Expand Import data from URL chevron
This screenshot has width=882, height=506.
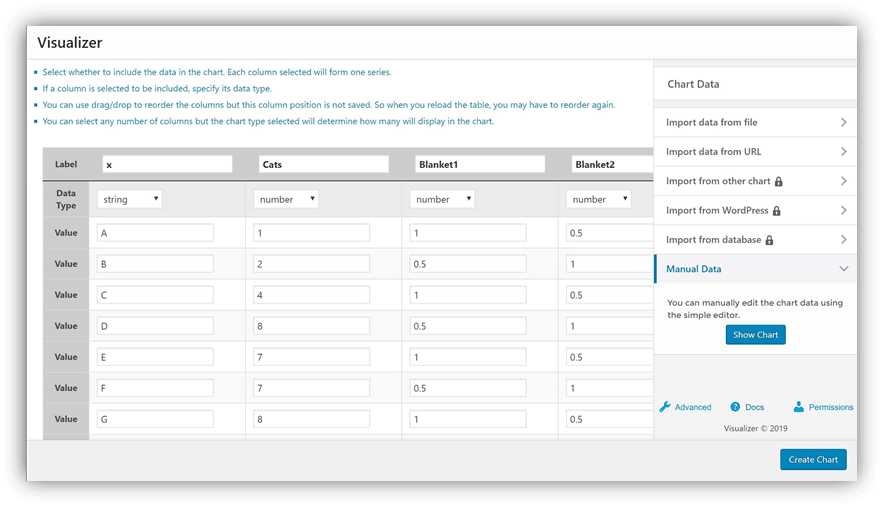tap(843, 151)
